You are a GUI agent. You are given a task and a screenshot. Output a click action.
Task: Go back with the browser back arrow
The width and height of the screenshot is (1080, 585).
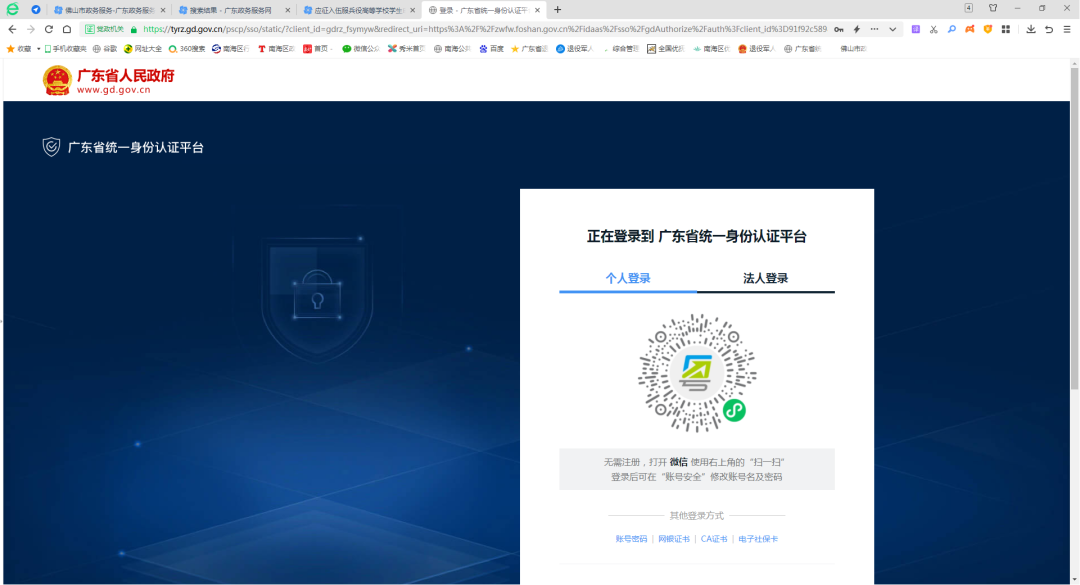pyautogui.click(x=12, y=29)
